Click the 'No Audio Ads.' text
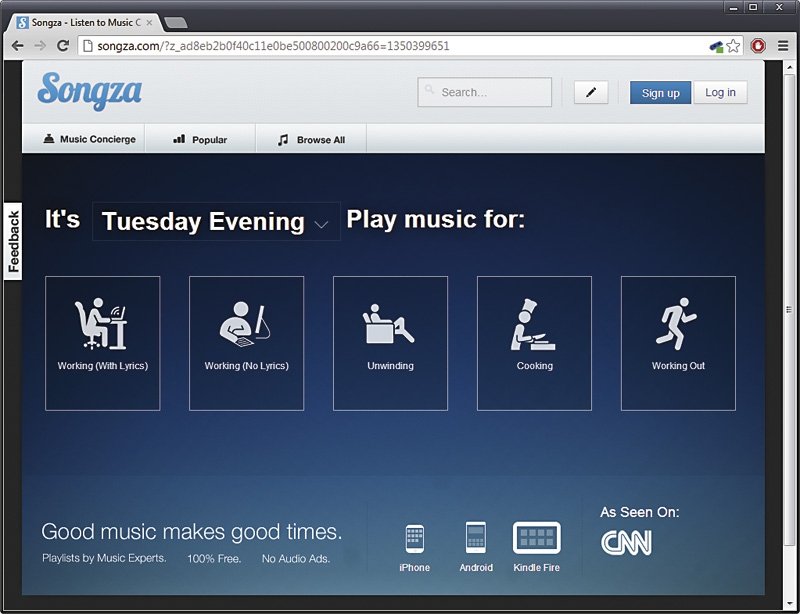Screen dimensions: 800x614 [296, 558]
